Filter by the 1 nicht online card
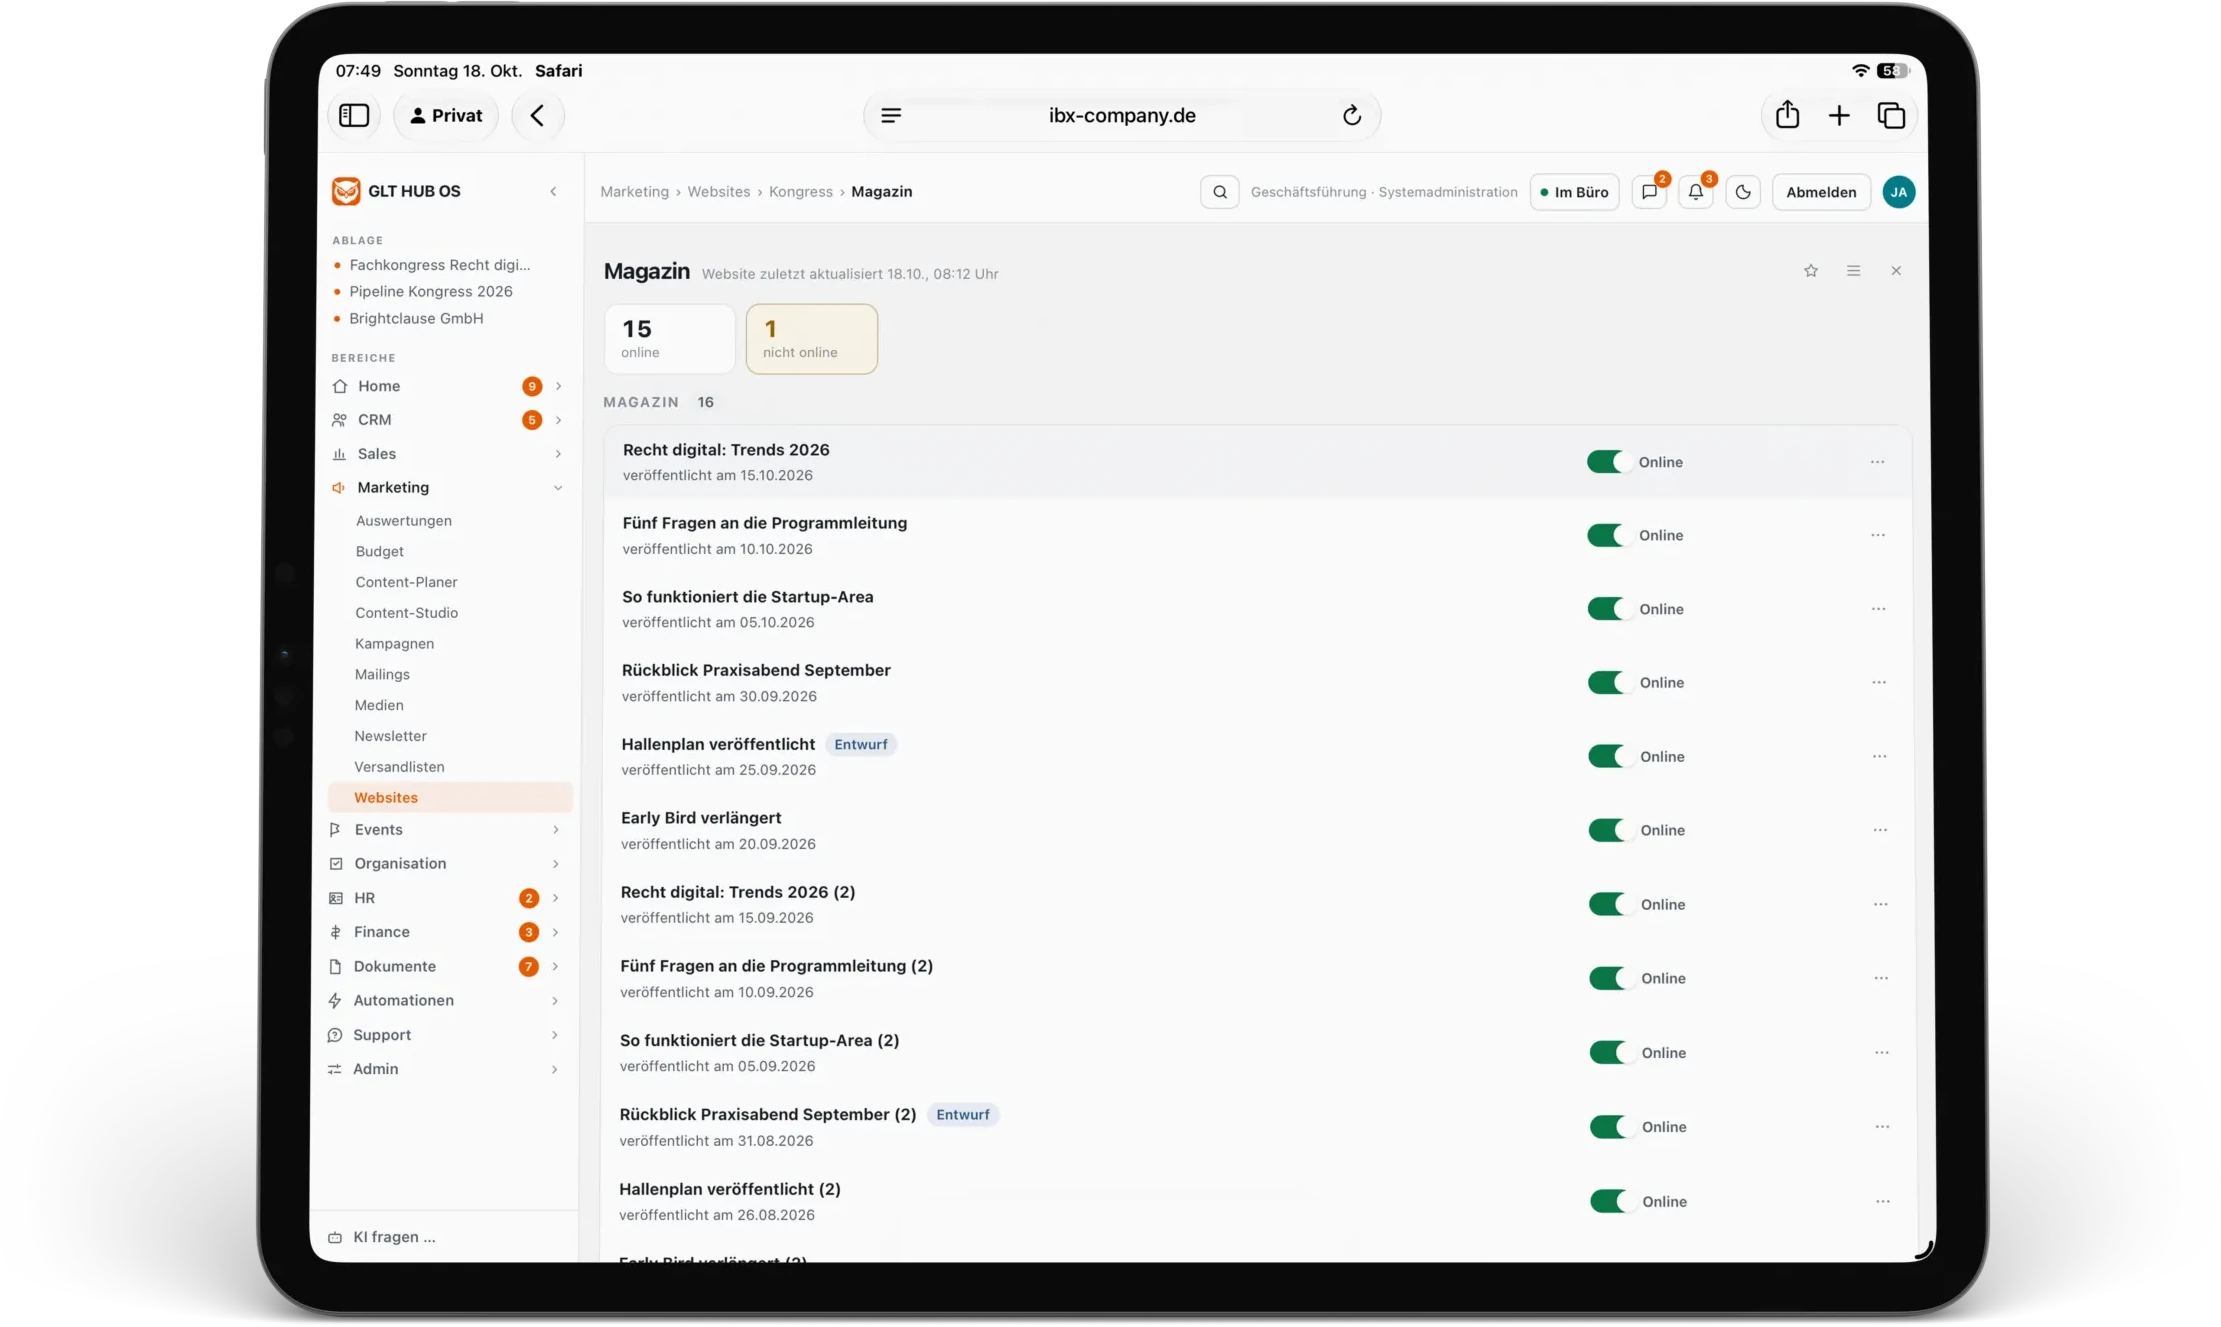2221x1327 pixels. (812, 339)
